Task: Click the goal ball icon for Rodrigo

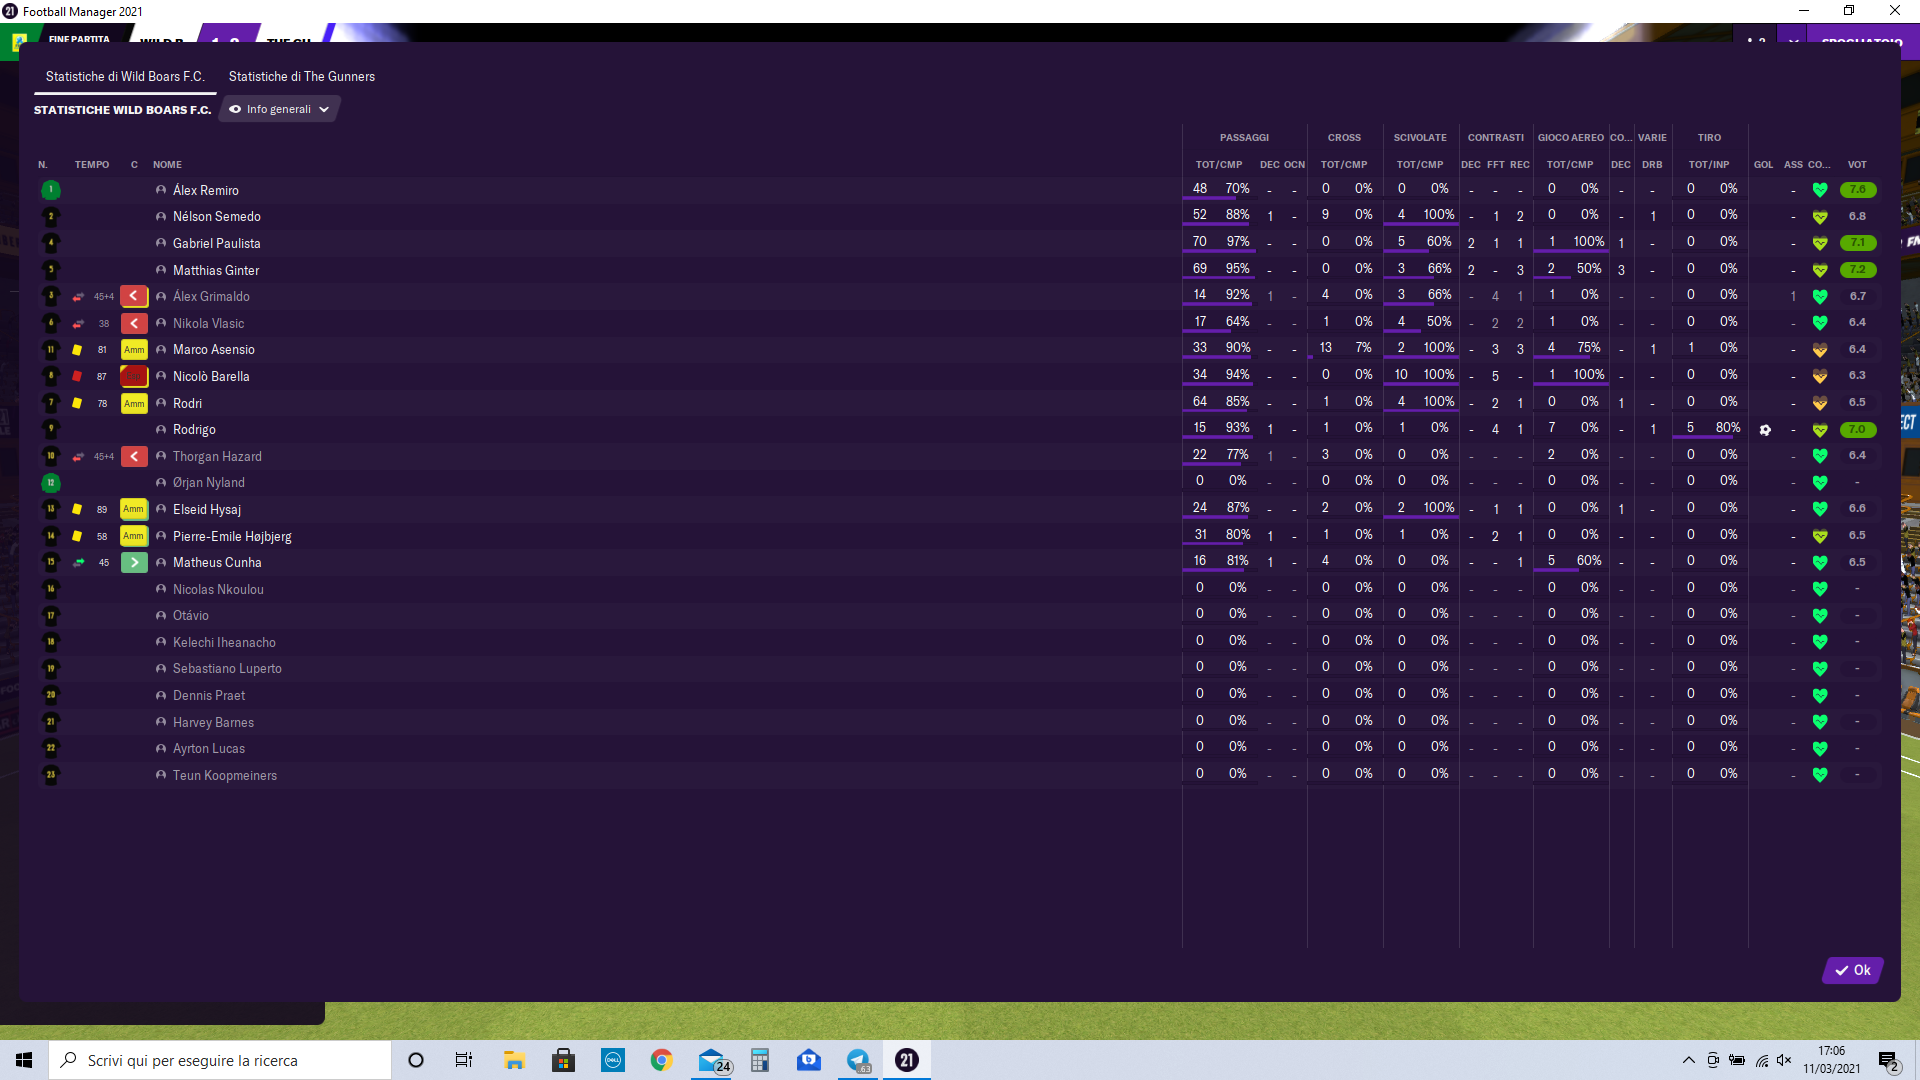Action: pos(1765,430)
